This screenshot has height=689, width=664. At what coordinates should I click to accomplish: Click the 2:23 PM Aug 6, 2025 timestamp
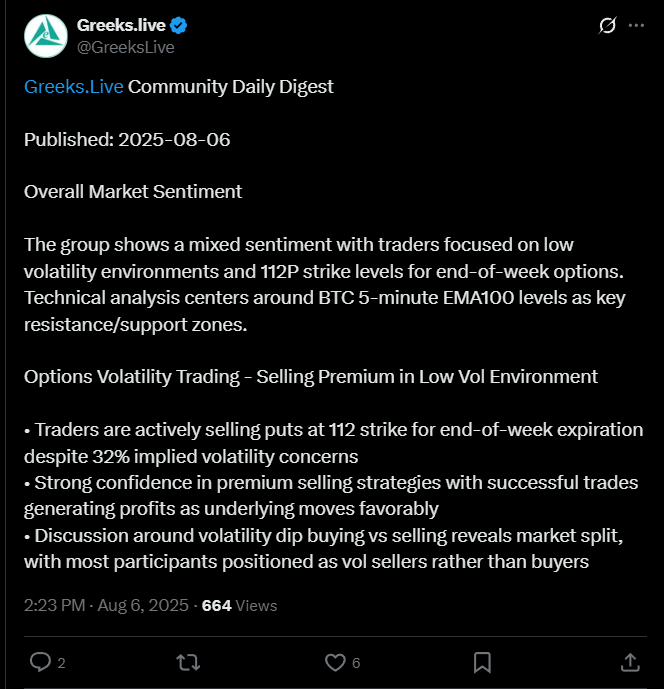(x=106, y=606)
